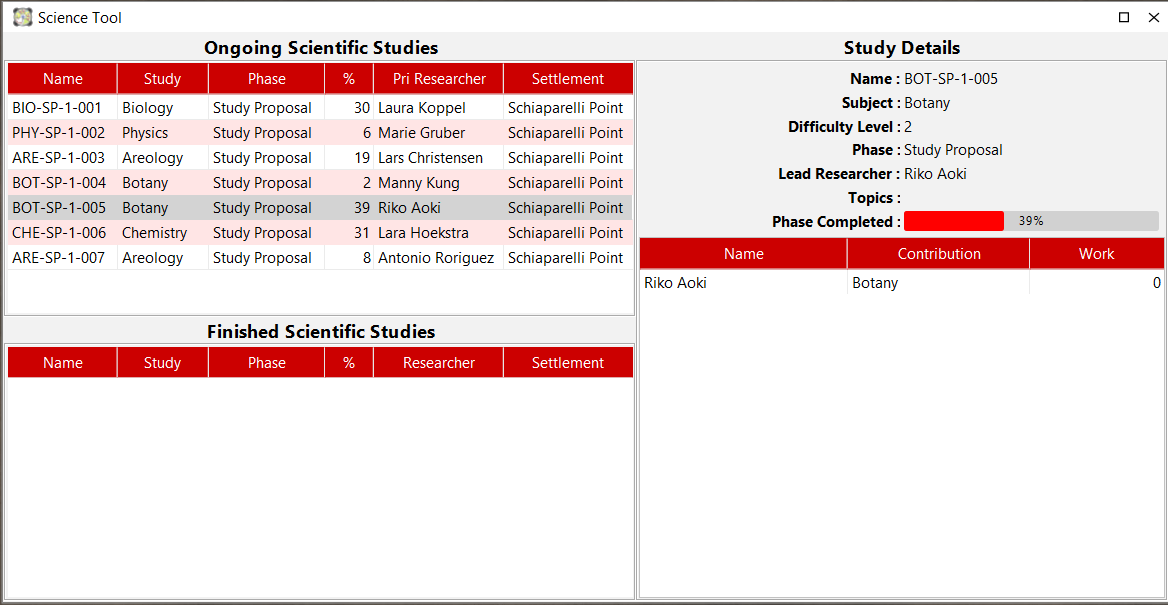Click the 8 percent cell for ARE-SP-1-007
The image size is (1168, 605).
point(349,258)
